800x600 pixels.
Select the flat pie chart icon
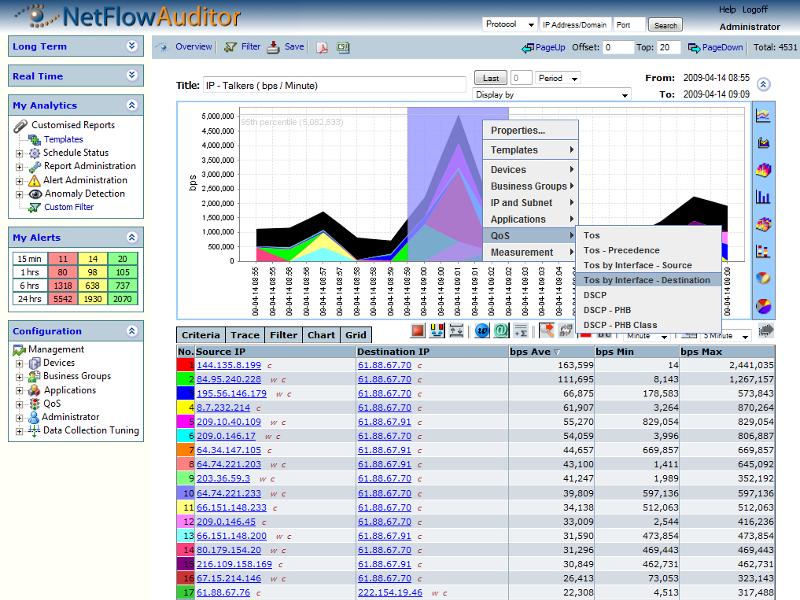coord(763,306)
